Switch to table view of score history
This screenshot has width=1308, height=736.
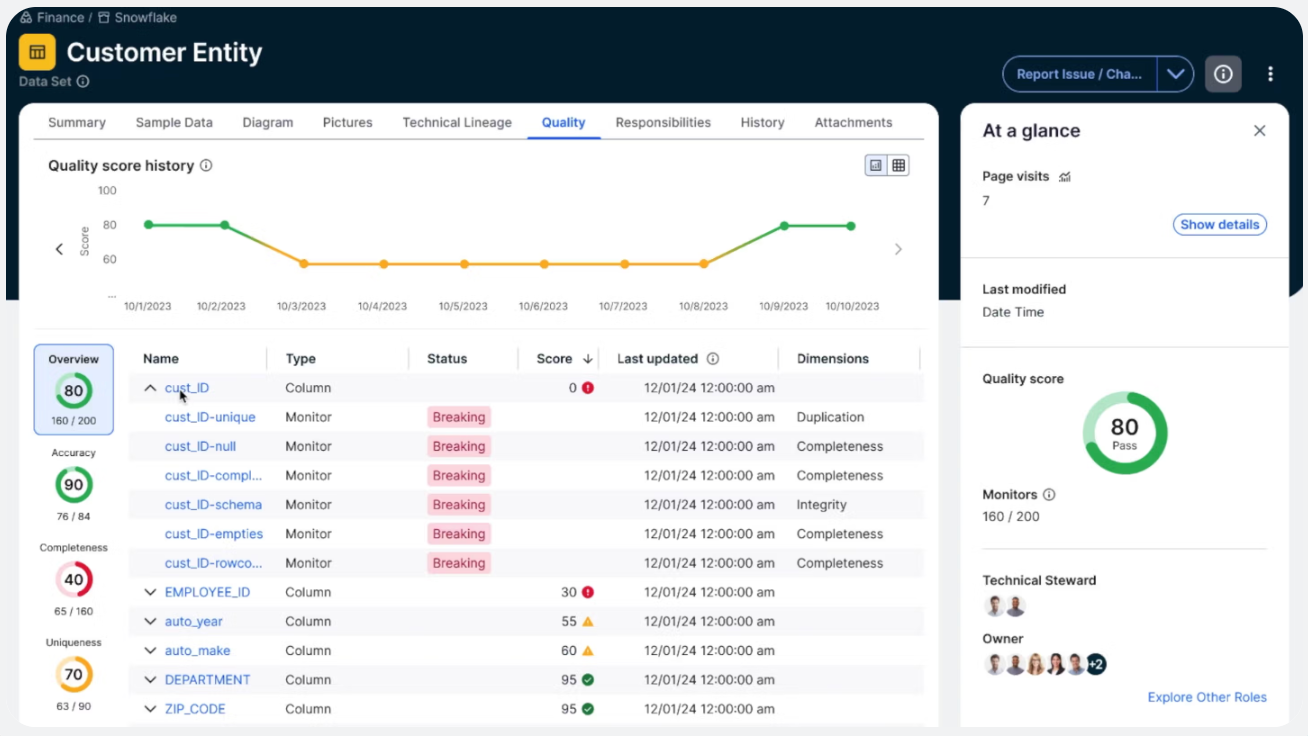pos(898,166)
